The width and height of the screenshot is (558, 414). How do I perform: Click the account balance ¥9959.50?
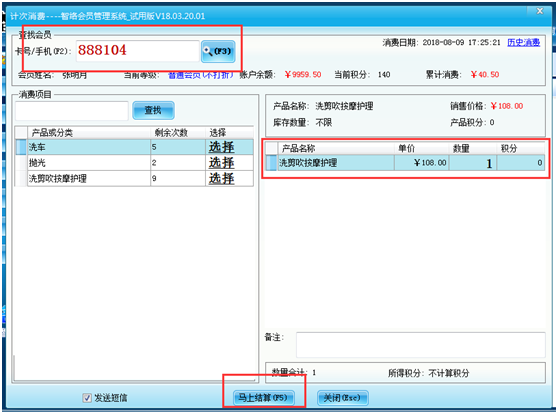(303, 75)
